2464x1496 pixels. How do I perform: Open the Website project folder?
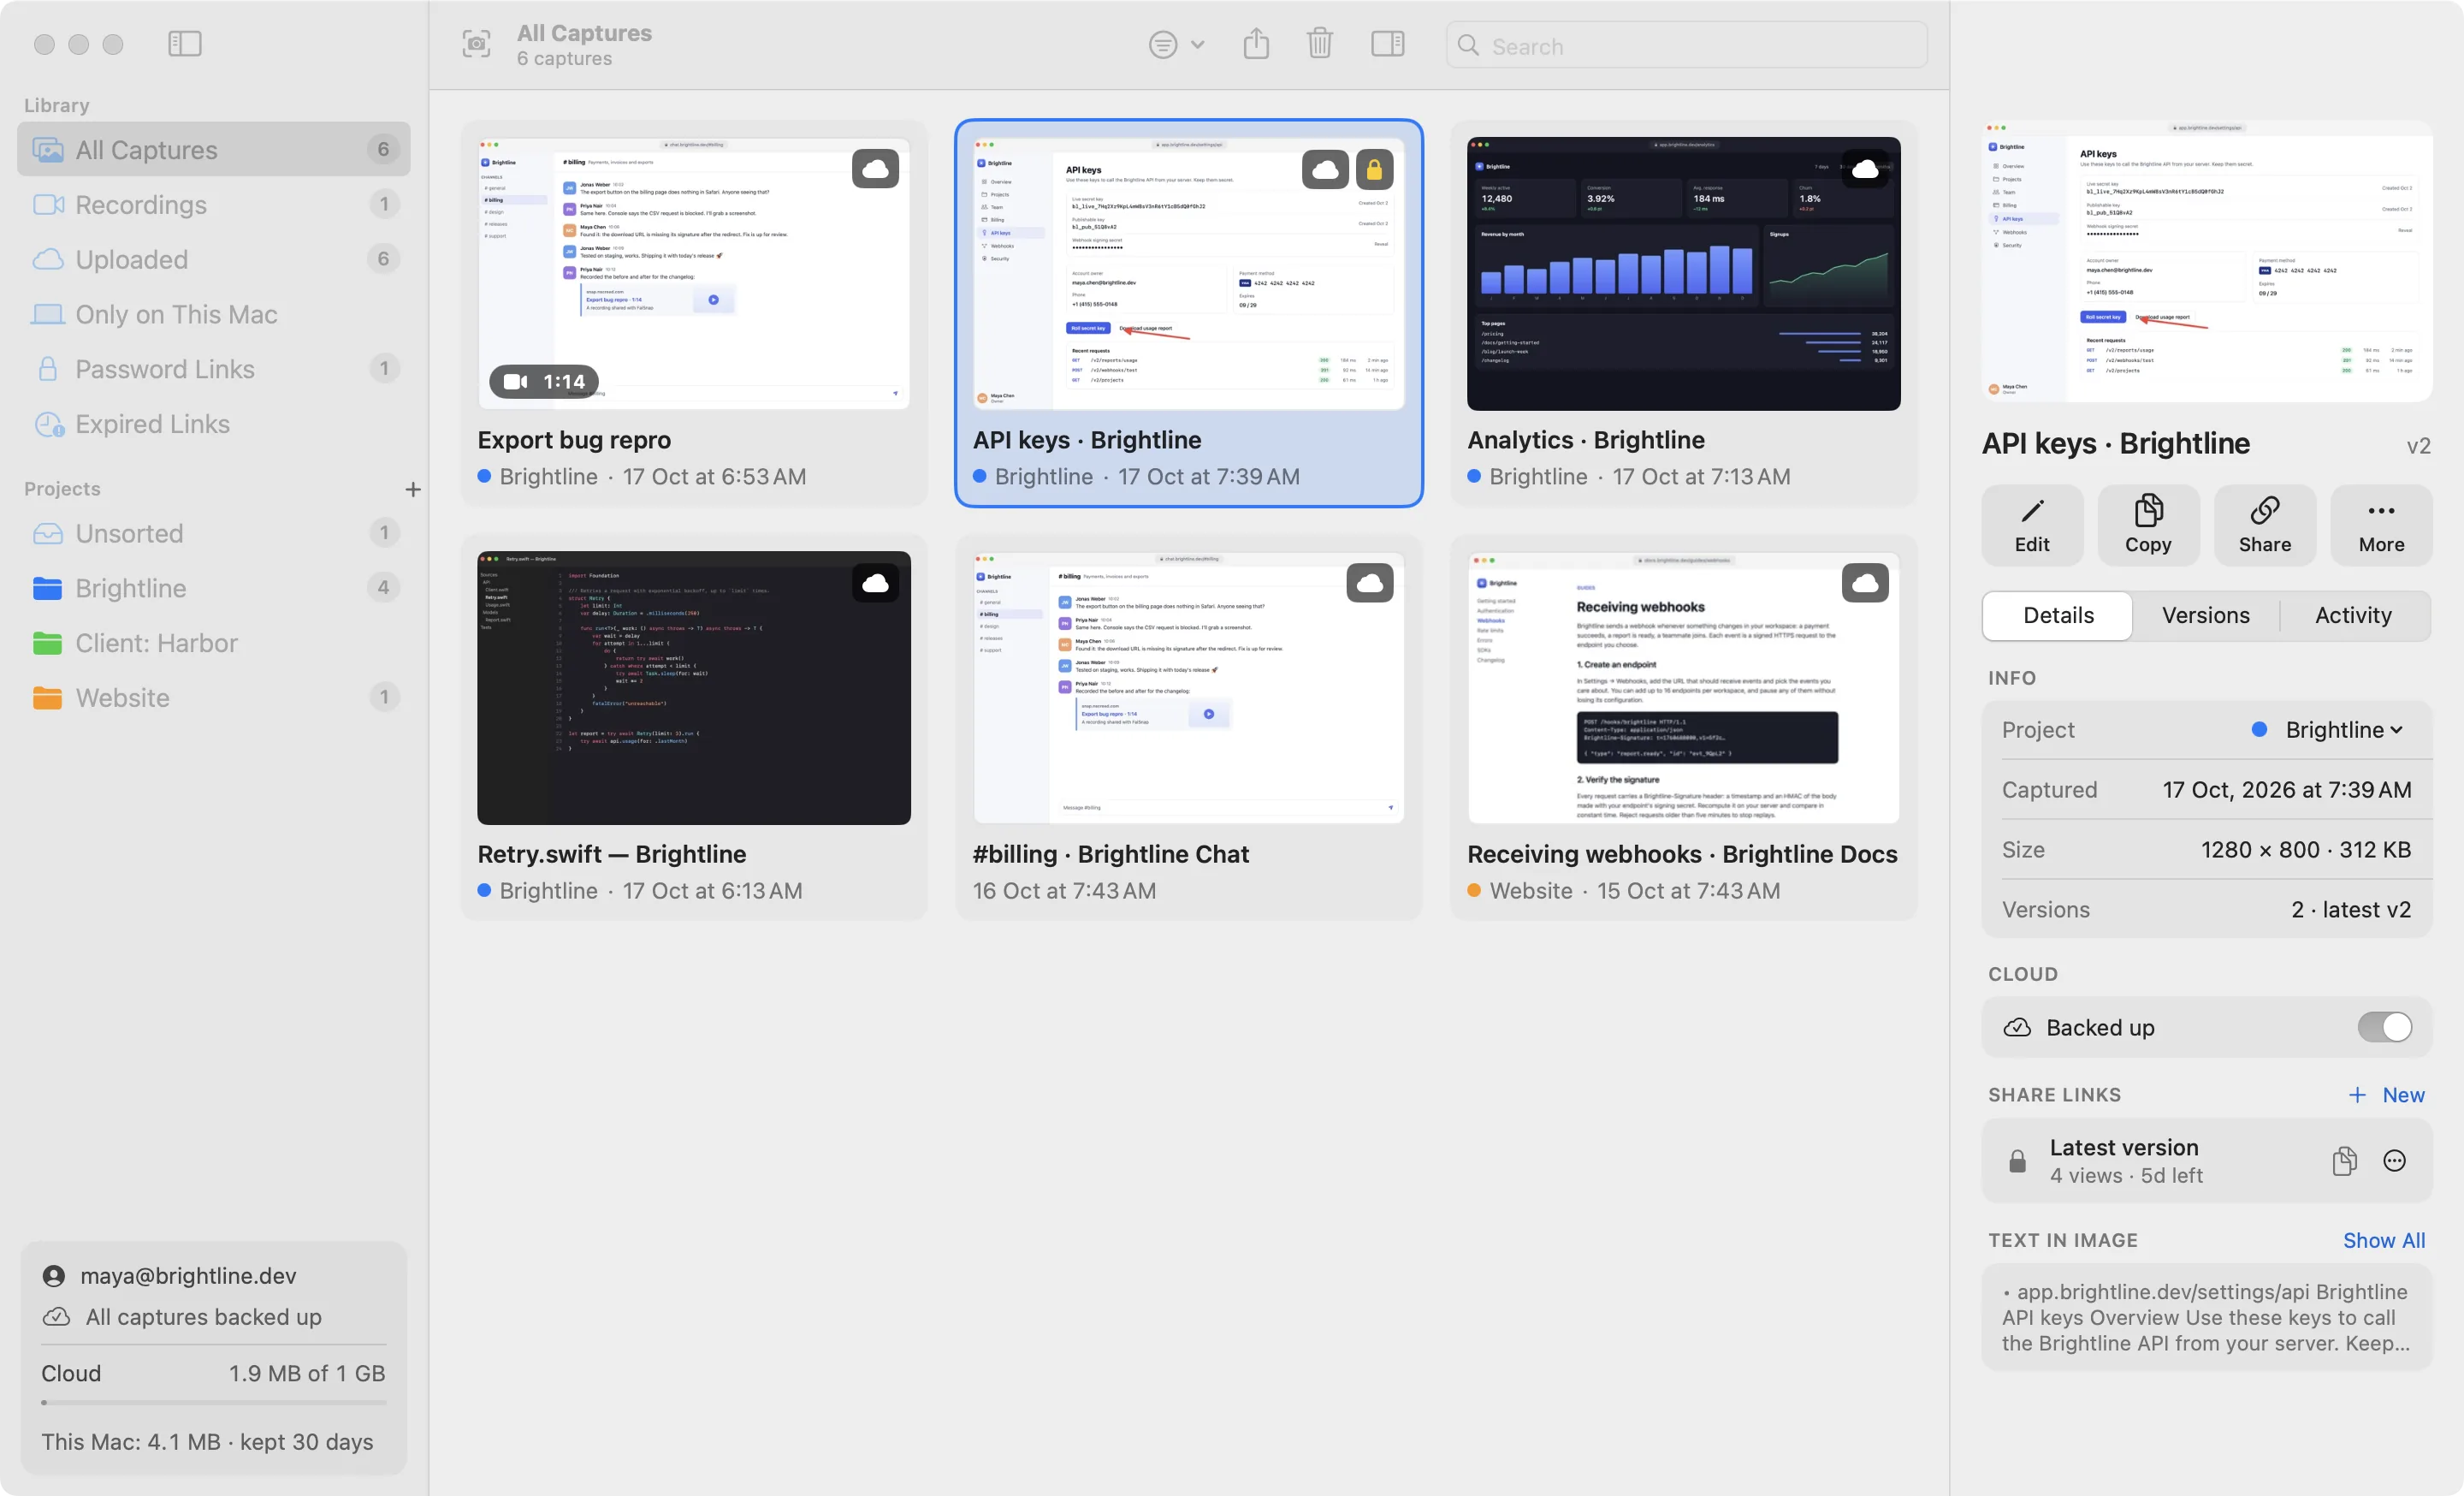click(x=214, y=698)
